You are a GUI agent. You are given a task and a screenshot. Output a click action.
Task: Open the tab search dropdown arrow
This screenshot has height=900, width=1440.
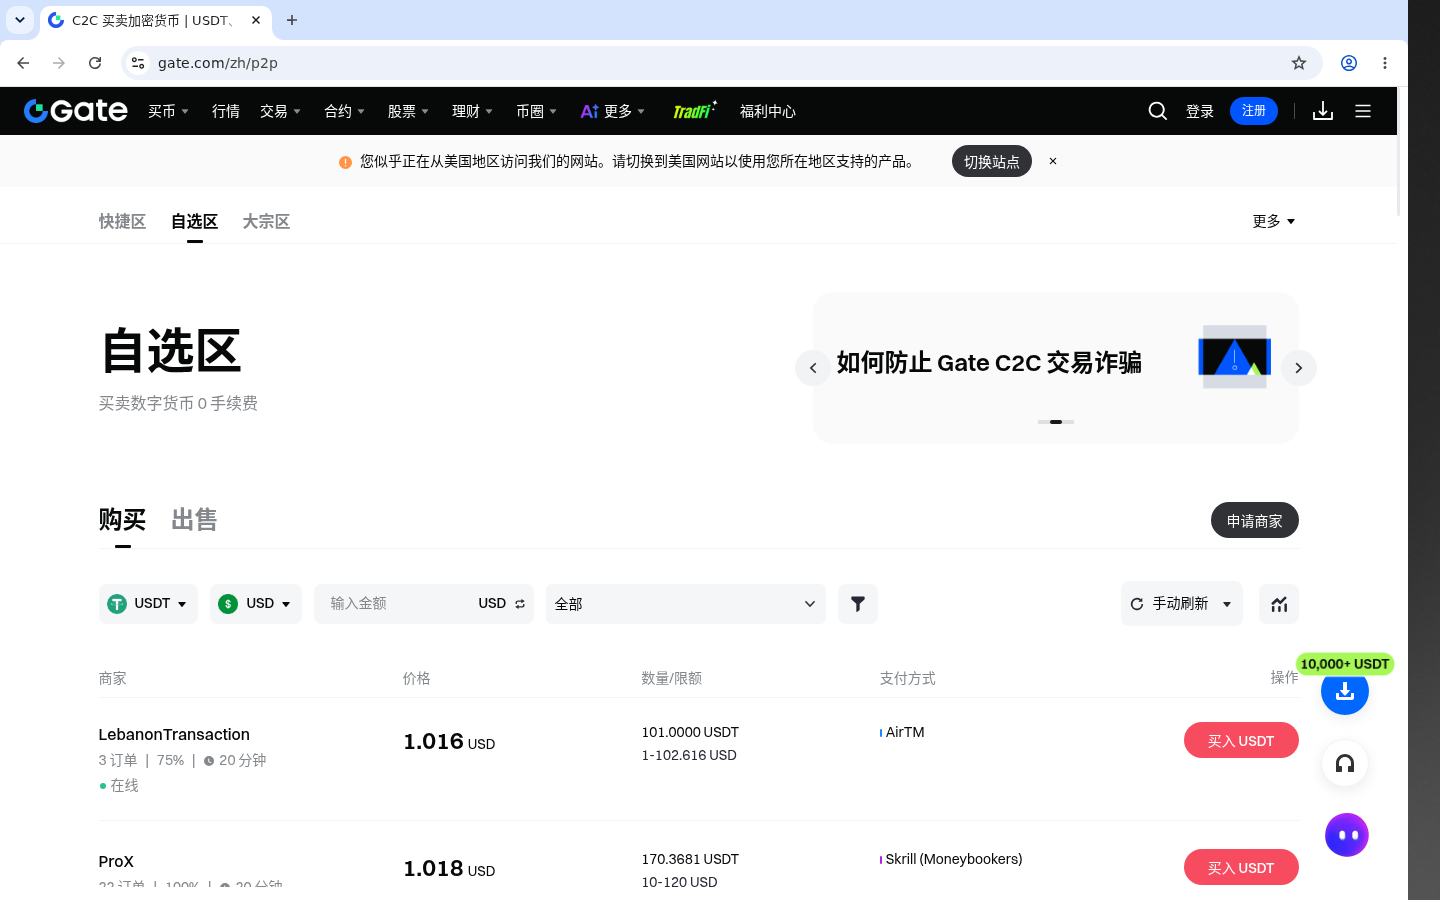click(x=20, y=20)
